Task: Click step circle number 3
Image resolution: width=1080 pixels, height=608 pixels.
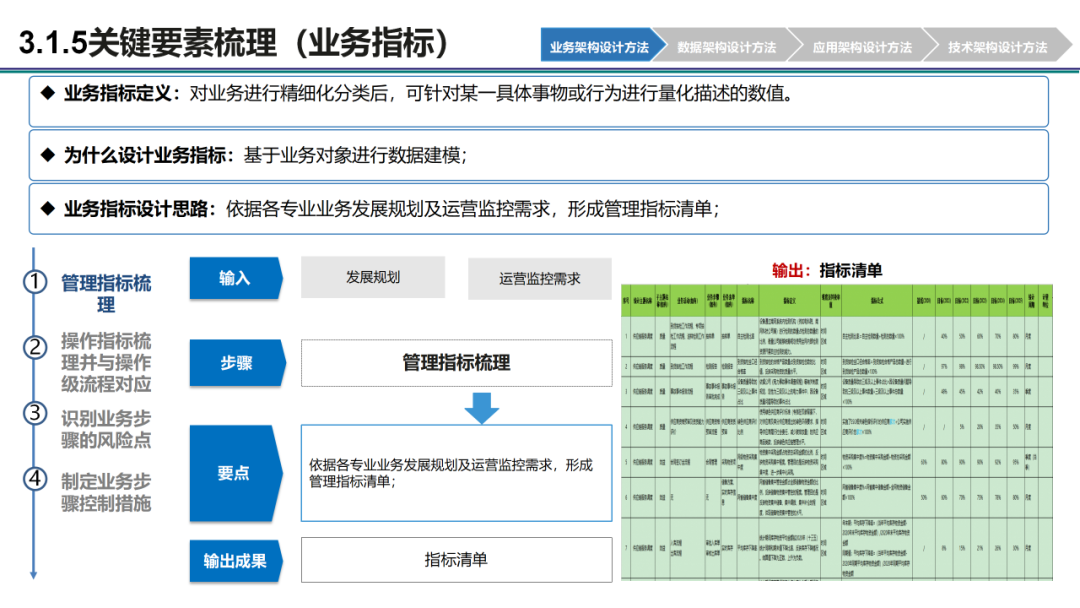Action: coord(34,413)
